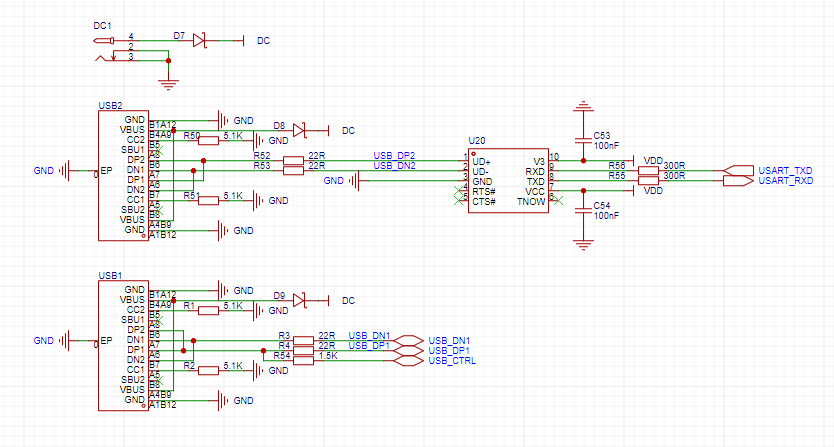Select the TNOW pin name on U20
Screen dimensions: 834x447
tap(531, 202)
